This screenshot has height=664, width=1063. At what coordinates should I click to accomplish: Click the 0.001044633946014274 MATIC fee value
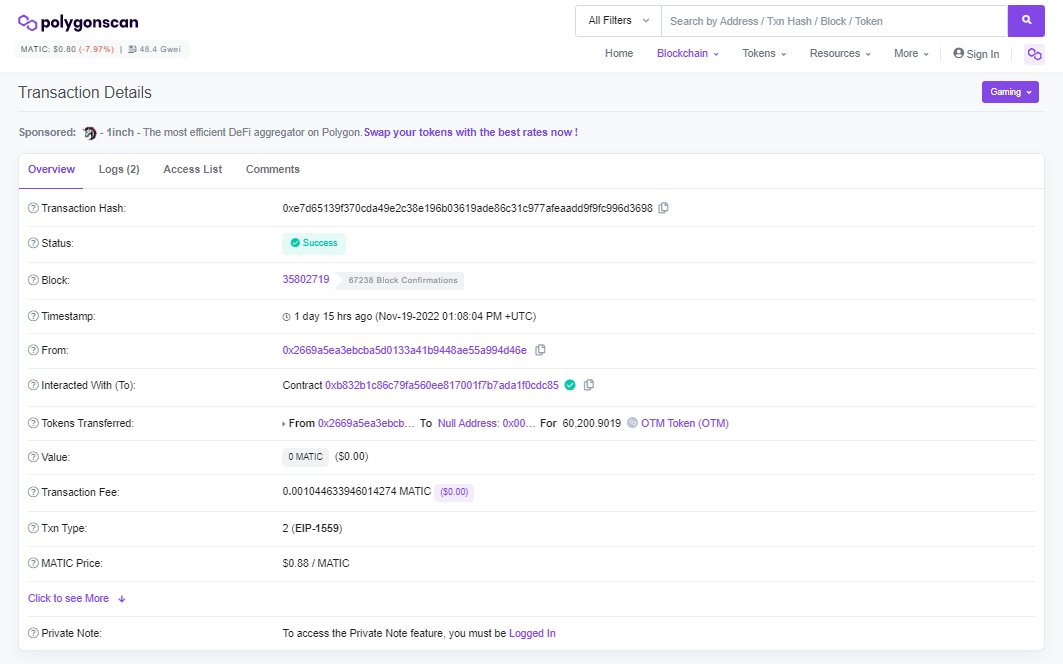(357, 491)
